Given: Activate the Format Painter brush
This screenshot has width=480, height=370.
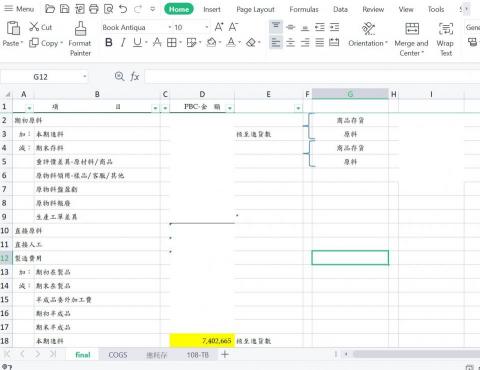Looking at the screenshot, I should tap(80, 29).
